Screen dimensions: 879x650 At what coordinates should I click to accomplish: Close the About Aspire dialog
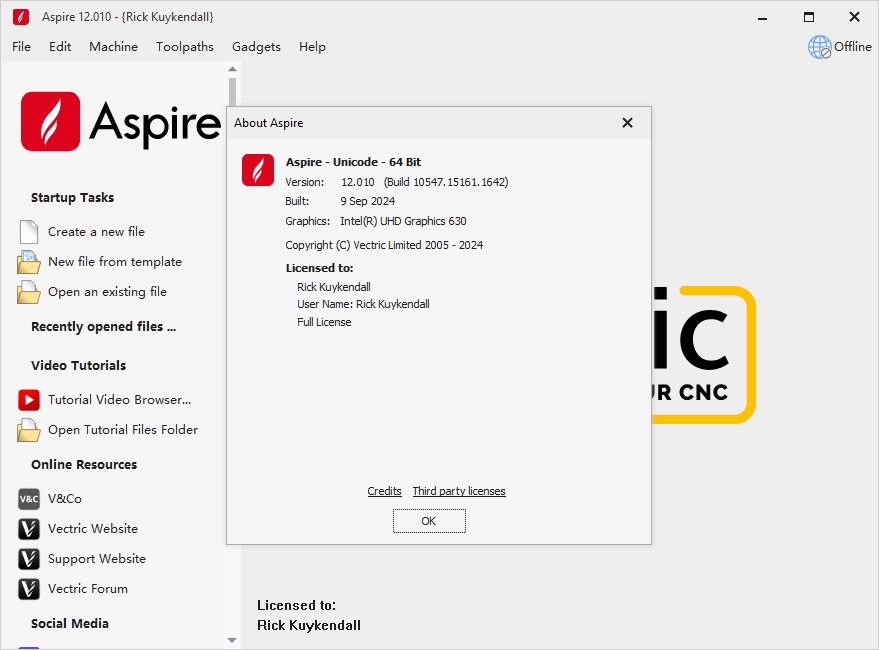coord(627,123)
